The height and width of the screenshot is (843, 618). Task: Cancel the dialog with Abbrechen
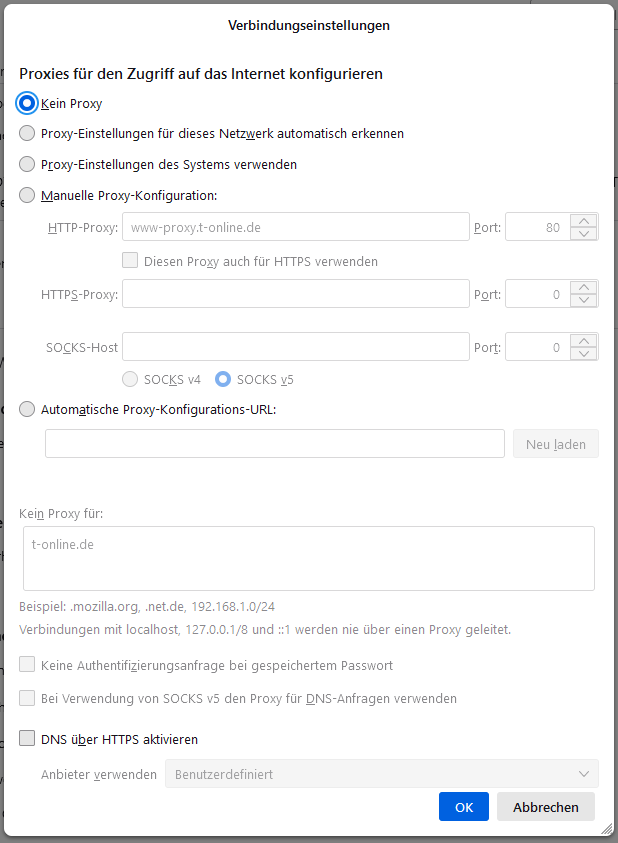[x=546, y=807]
